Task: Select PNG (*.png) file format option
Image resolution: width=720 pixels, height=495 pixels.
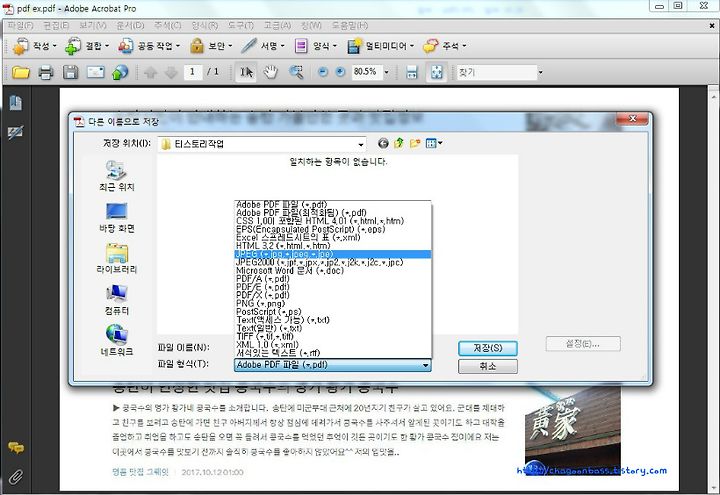Action: click(x=333, y=304)
